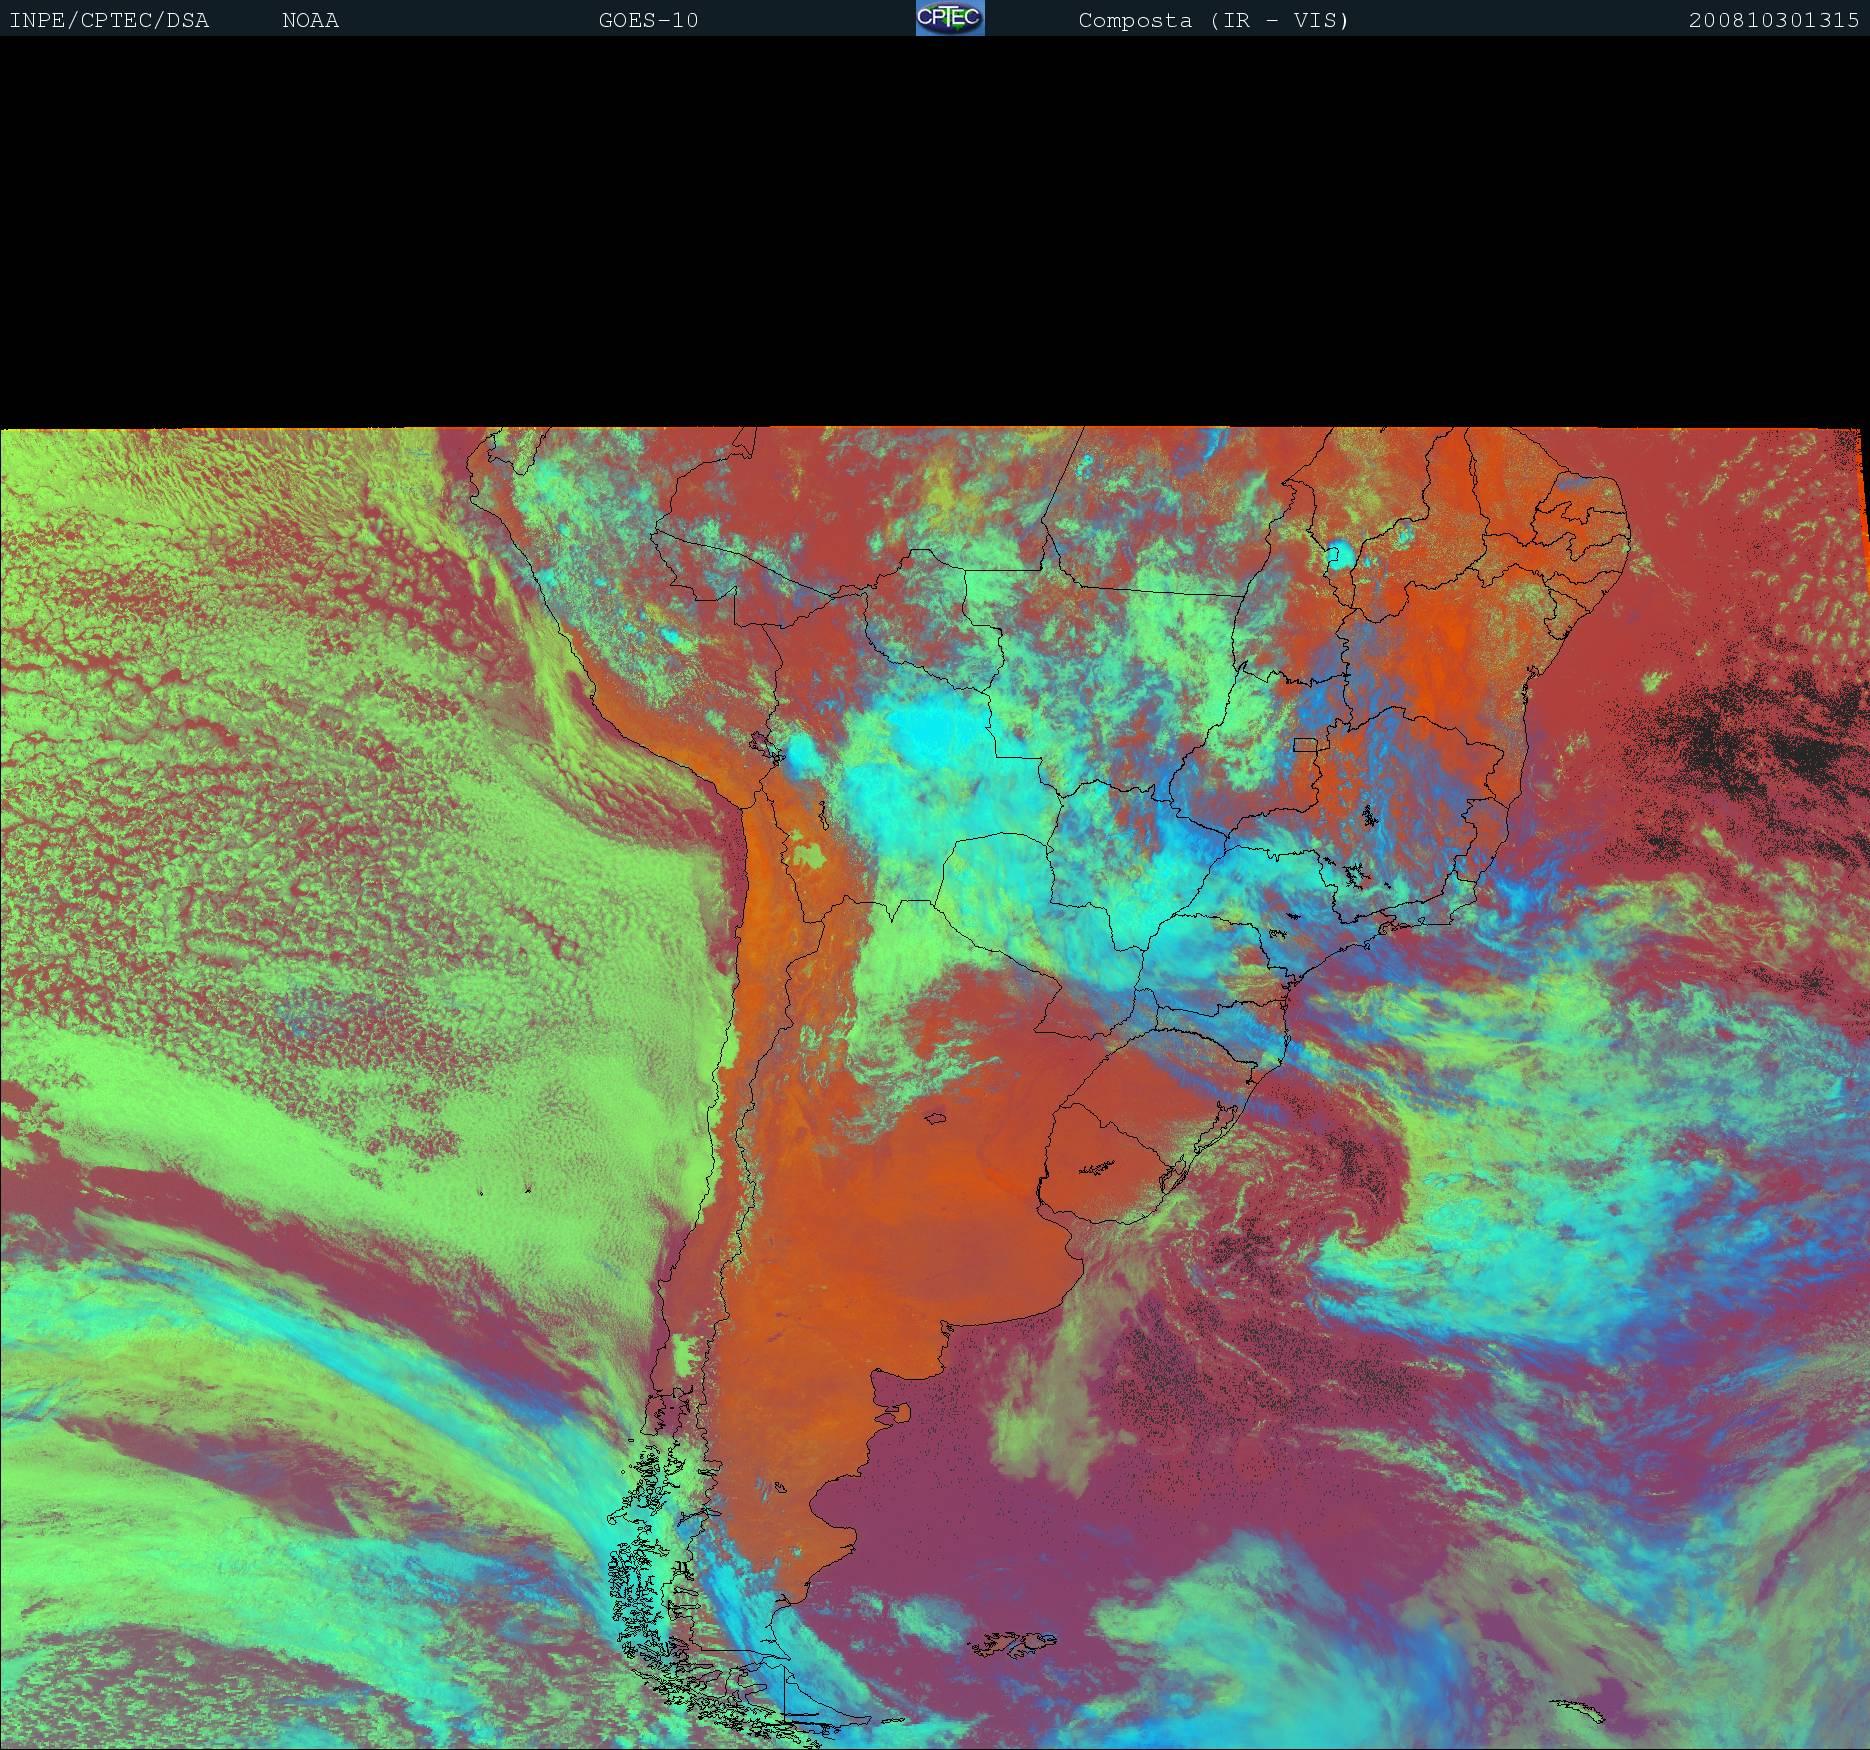This screenshot has height=1750, width=1870.
Task: Click the CPTEC logo in the header
Action: coord(949,18)
